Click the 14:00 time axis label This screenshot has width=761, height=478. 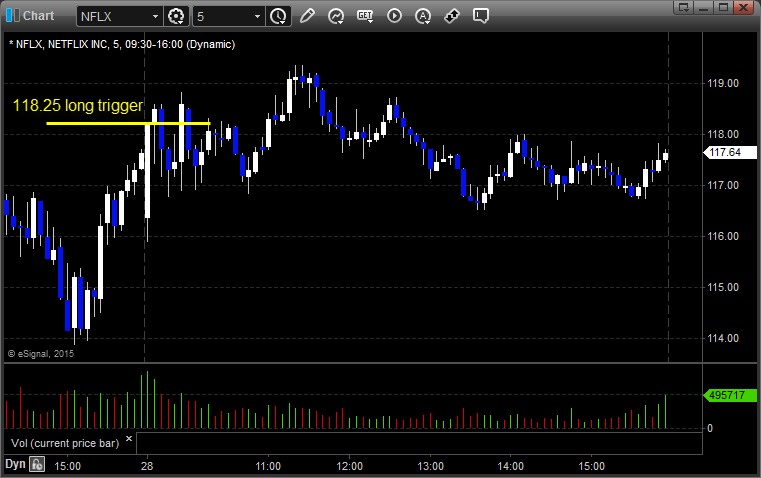click(x=511, y=466)
